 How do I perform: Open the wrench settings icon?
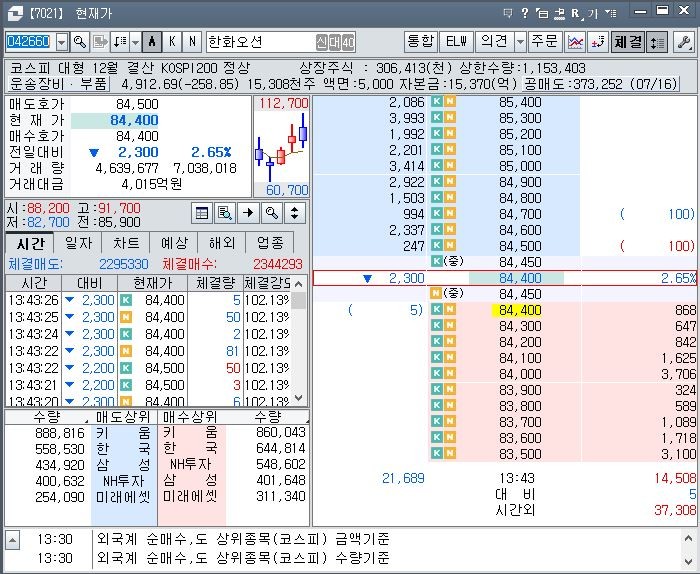(x=683, y=42)
